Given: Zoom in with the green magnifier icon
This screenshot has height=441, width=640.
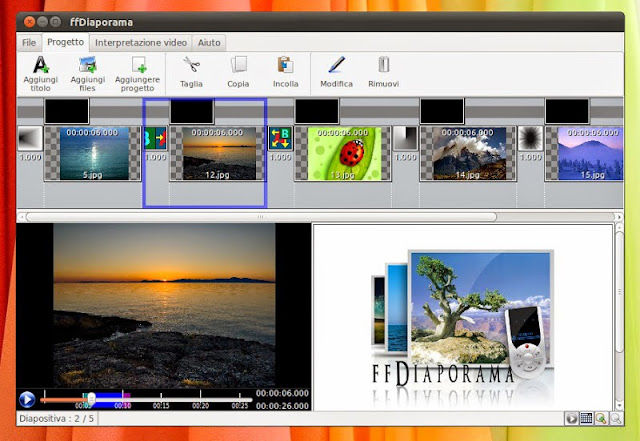Looking at the screenshot, I should click(601, 419).
